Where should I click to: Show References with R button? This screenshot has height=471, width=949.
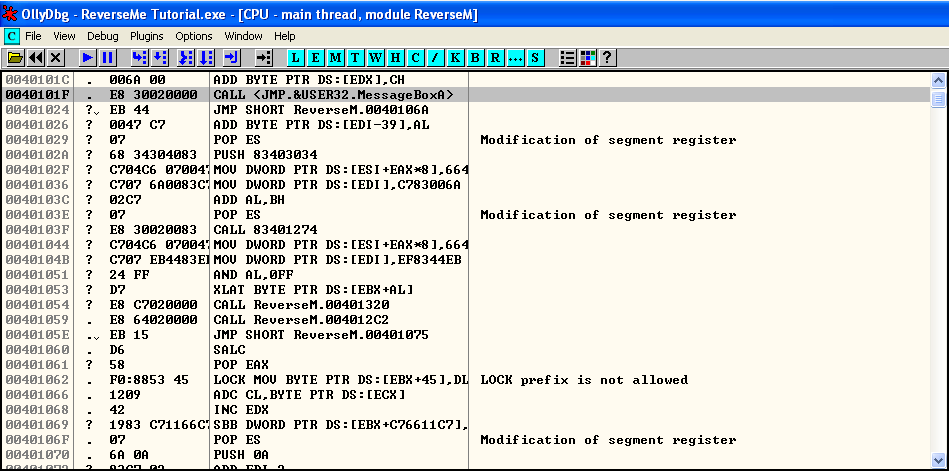click(495, 58)
